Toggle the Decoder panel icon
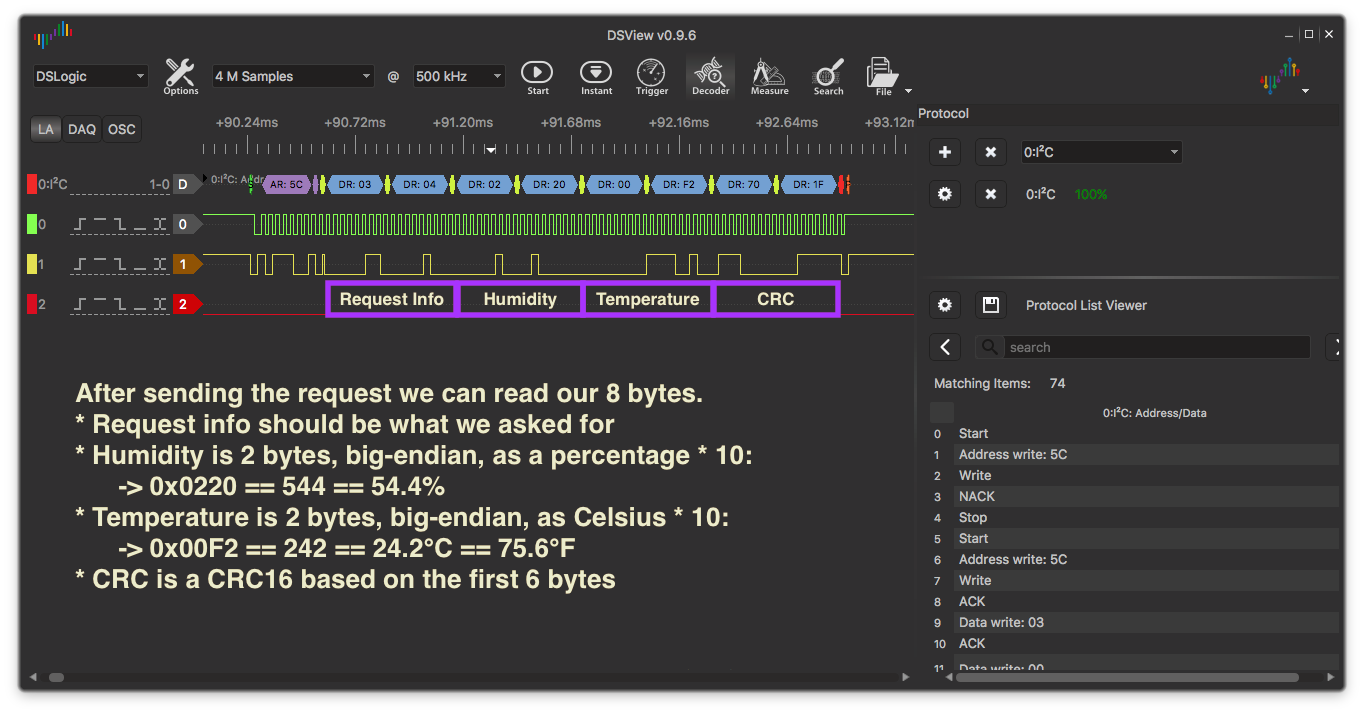1364x714 pixels. (x=710, y=76)
